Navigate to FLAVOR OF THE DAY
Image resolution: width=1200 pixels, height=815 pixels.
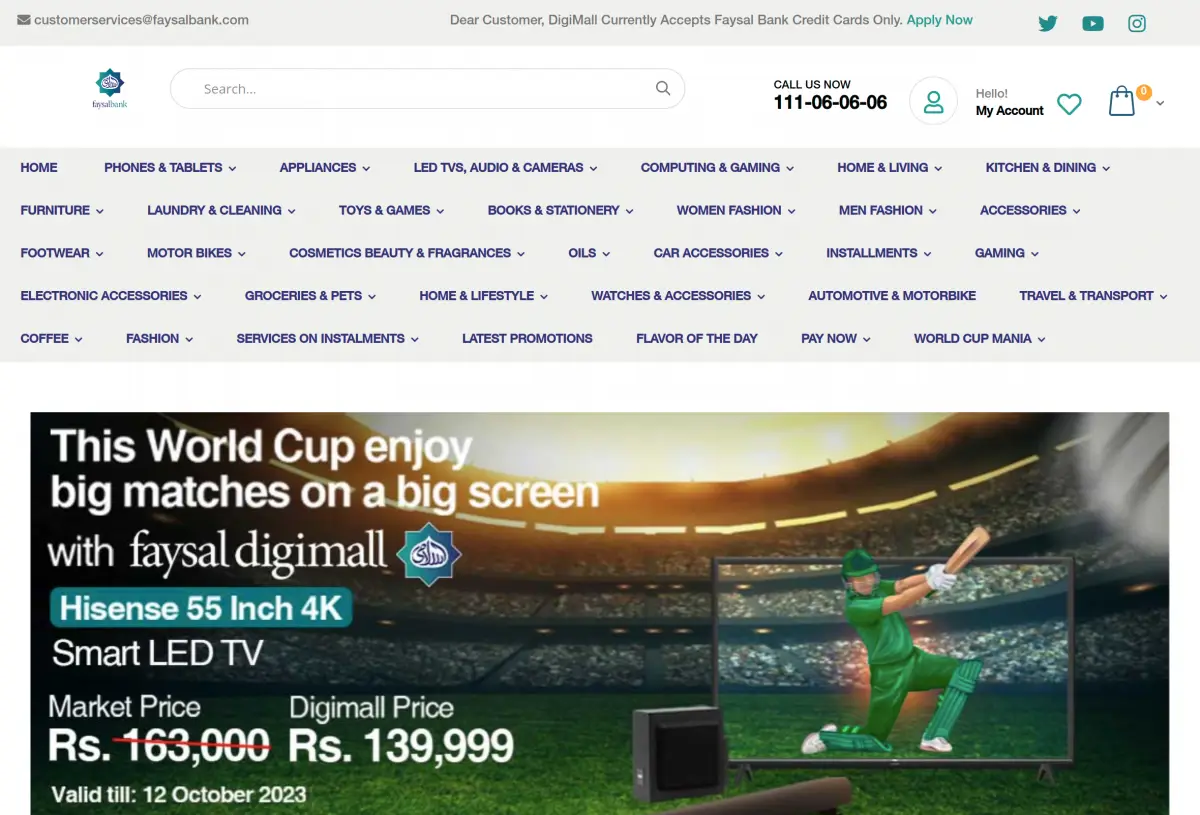click(x=697, y=338)
